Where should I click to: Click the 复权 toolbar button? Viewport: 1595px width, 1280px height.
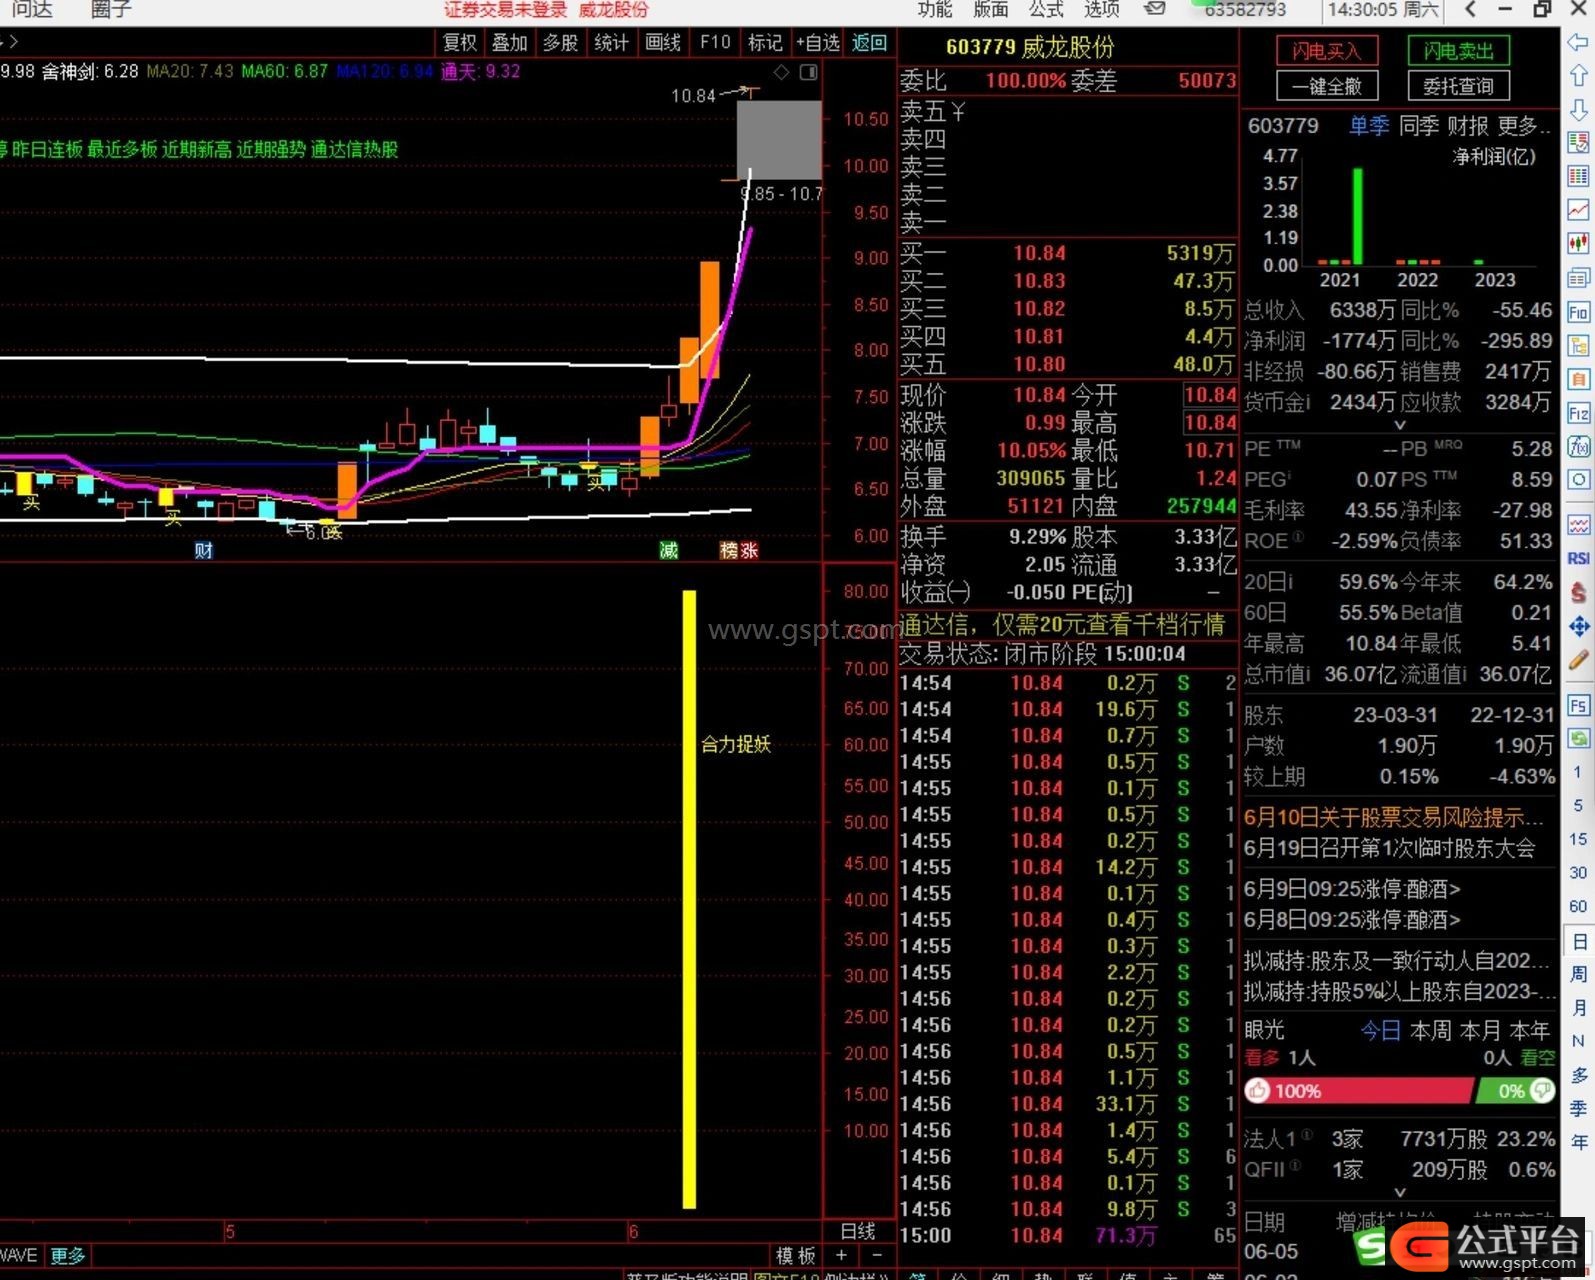pyautogui.click(x=460, y=43)
